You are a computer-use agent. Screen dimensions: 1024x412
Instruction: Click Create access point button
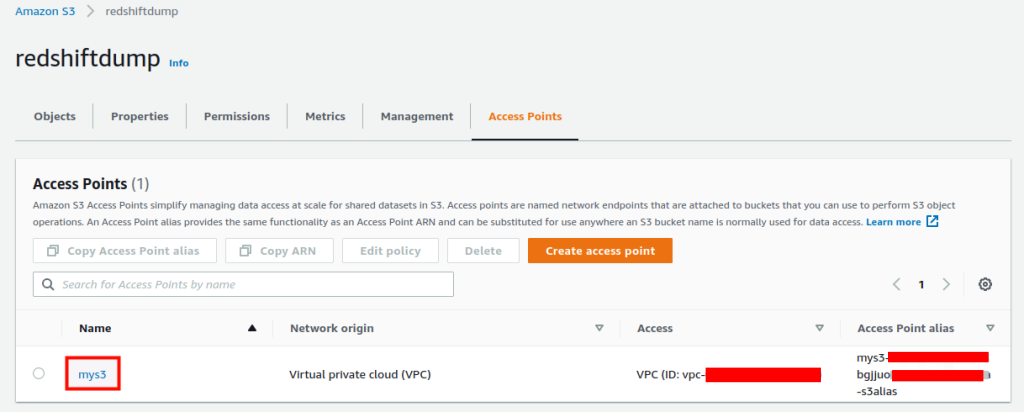[x=600, y=251]
